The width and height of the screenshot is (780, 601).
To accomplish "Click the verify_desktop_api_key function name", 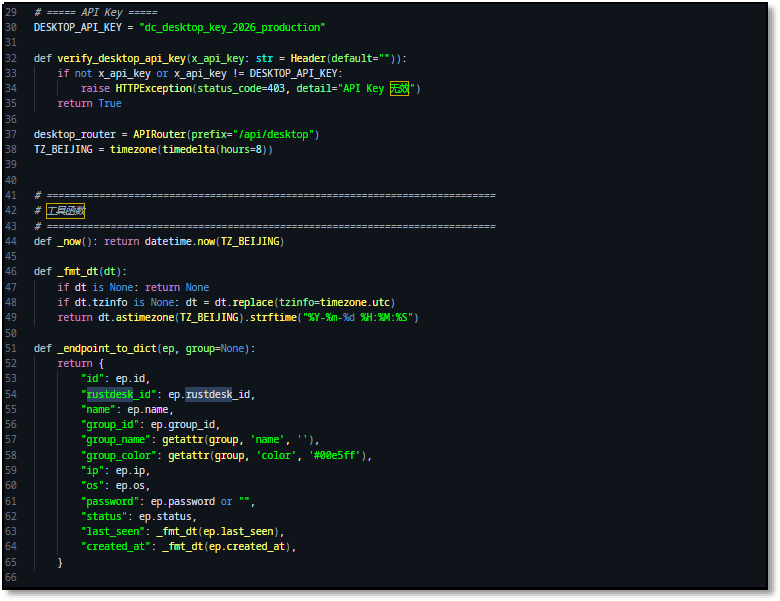I will coord(121,59).
